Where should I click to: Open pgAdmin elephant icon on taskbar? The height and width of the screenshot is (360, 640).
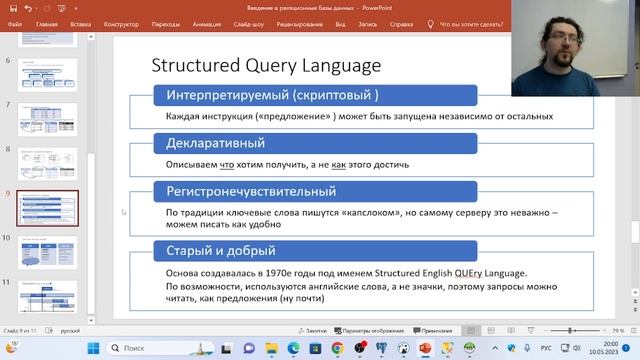tap(381, 348)
